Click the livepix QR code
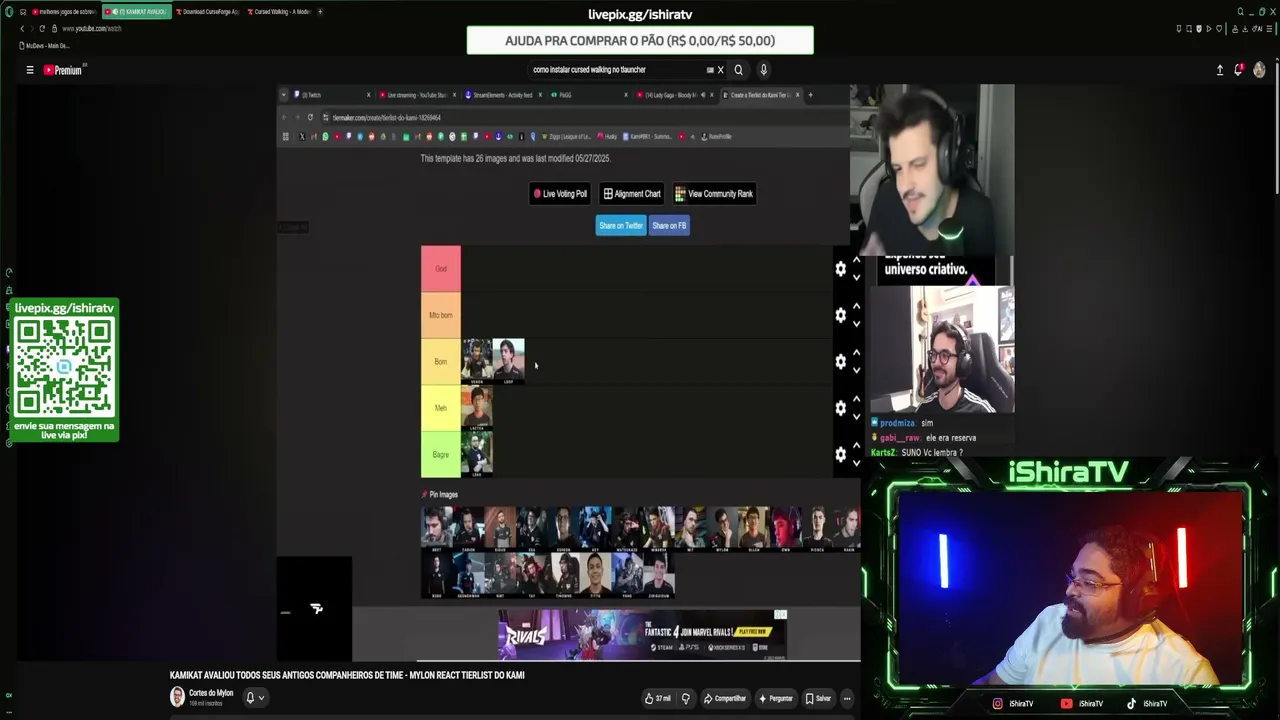 pyautogui.click(x=64, y=368)
